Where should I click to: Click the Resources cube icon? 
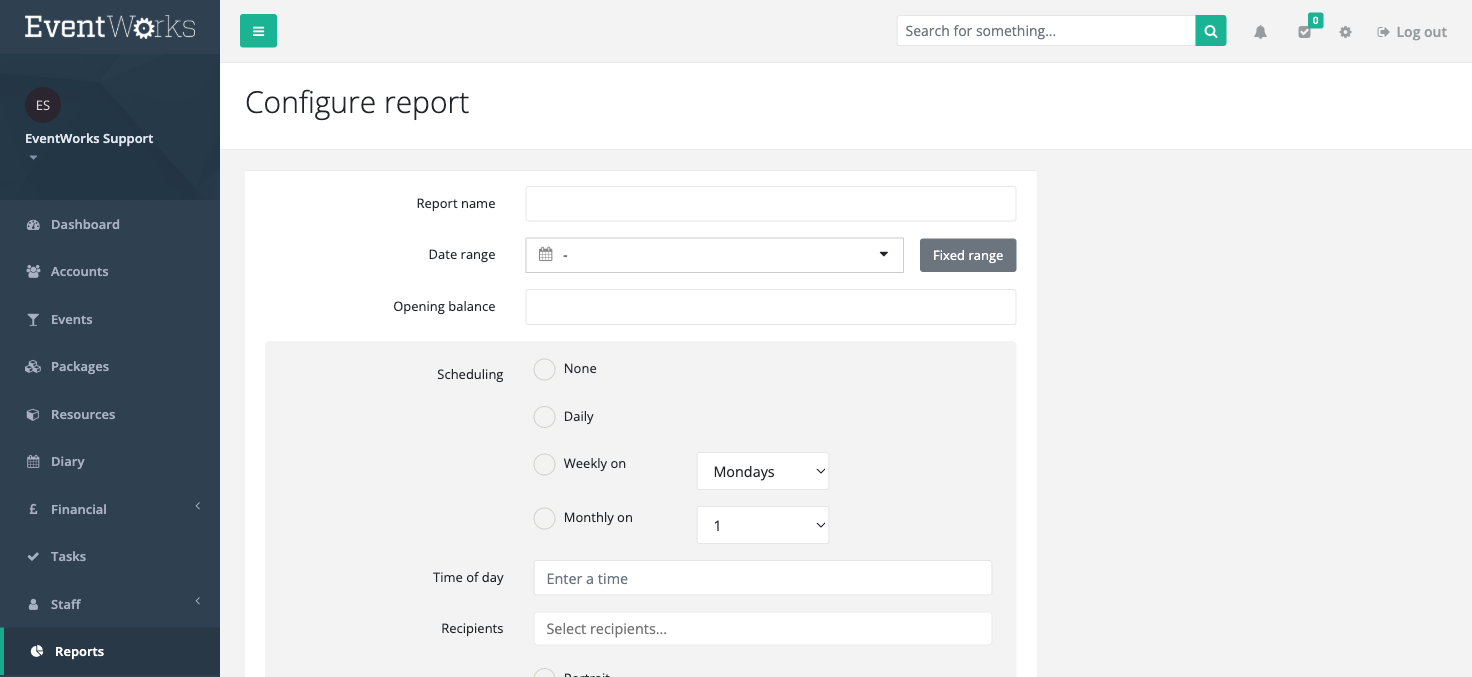33,415
